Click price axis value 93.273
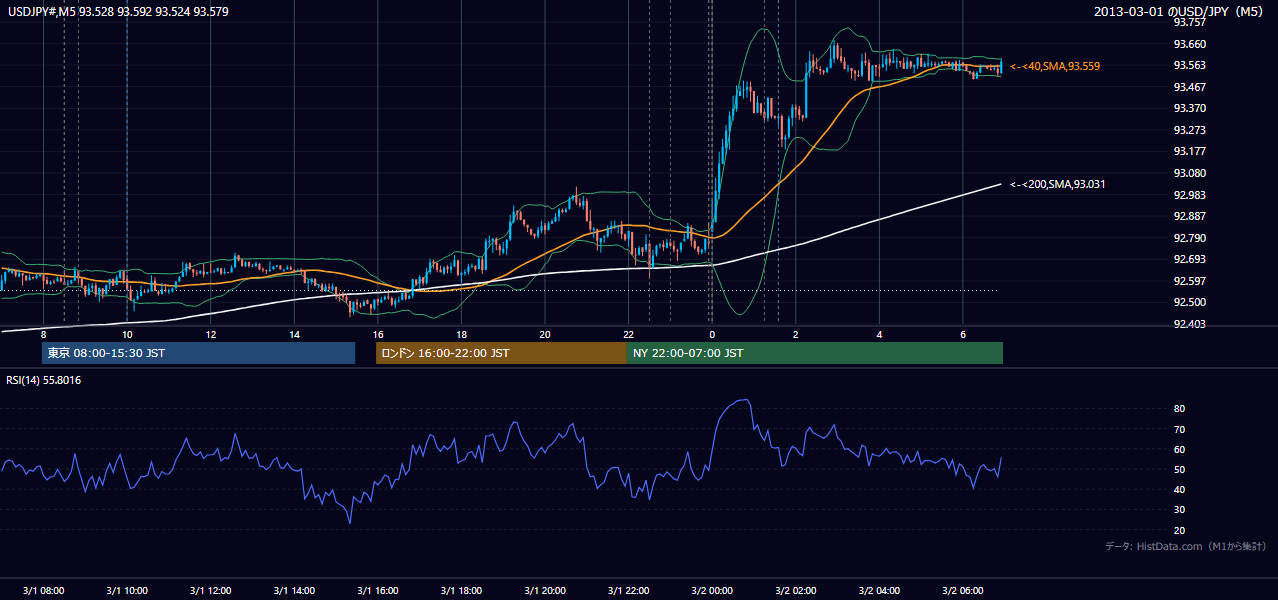Image resolution: width=1278 pixels, height=600 pixels. (1189, 130)
